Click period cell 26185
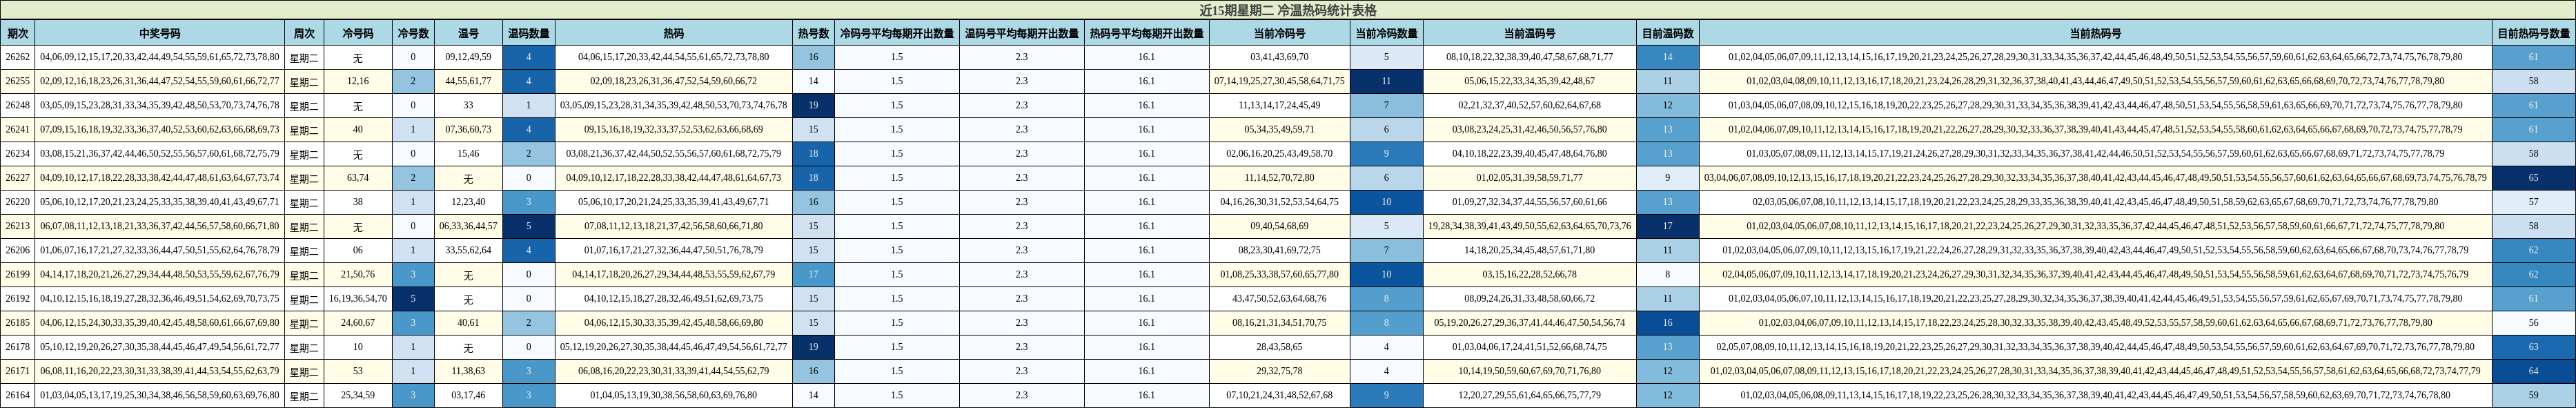Screen dimensions: 2576x408 pos(18,323)
